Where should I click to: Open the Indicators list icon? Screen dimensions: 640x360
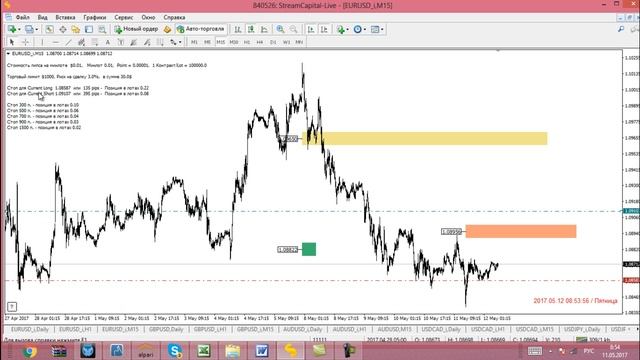click(341, 29)
